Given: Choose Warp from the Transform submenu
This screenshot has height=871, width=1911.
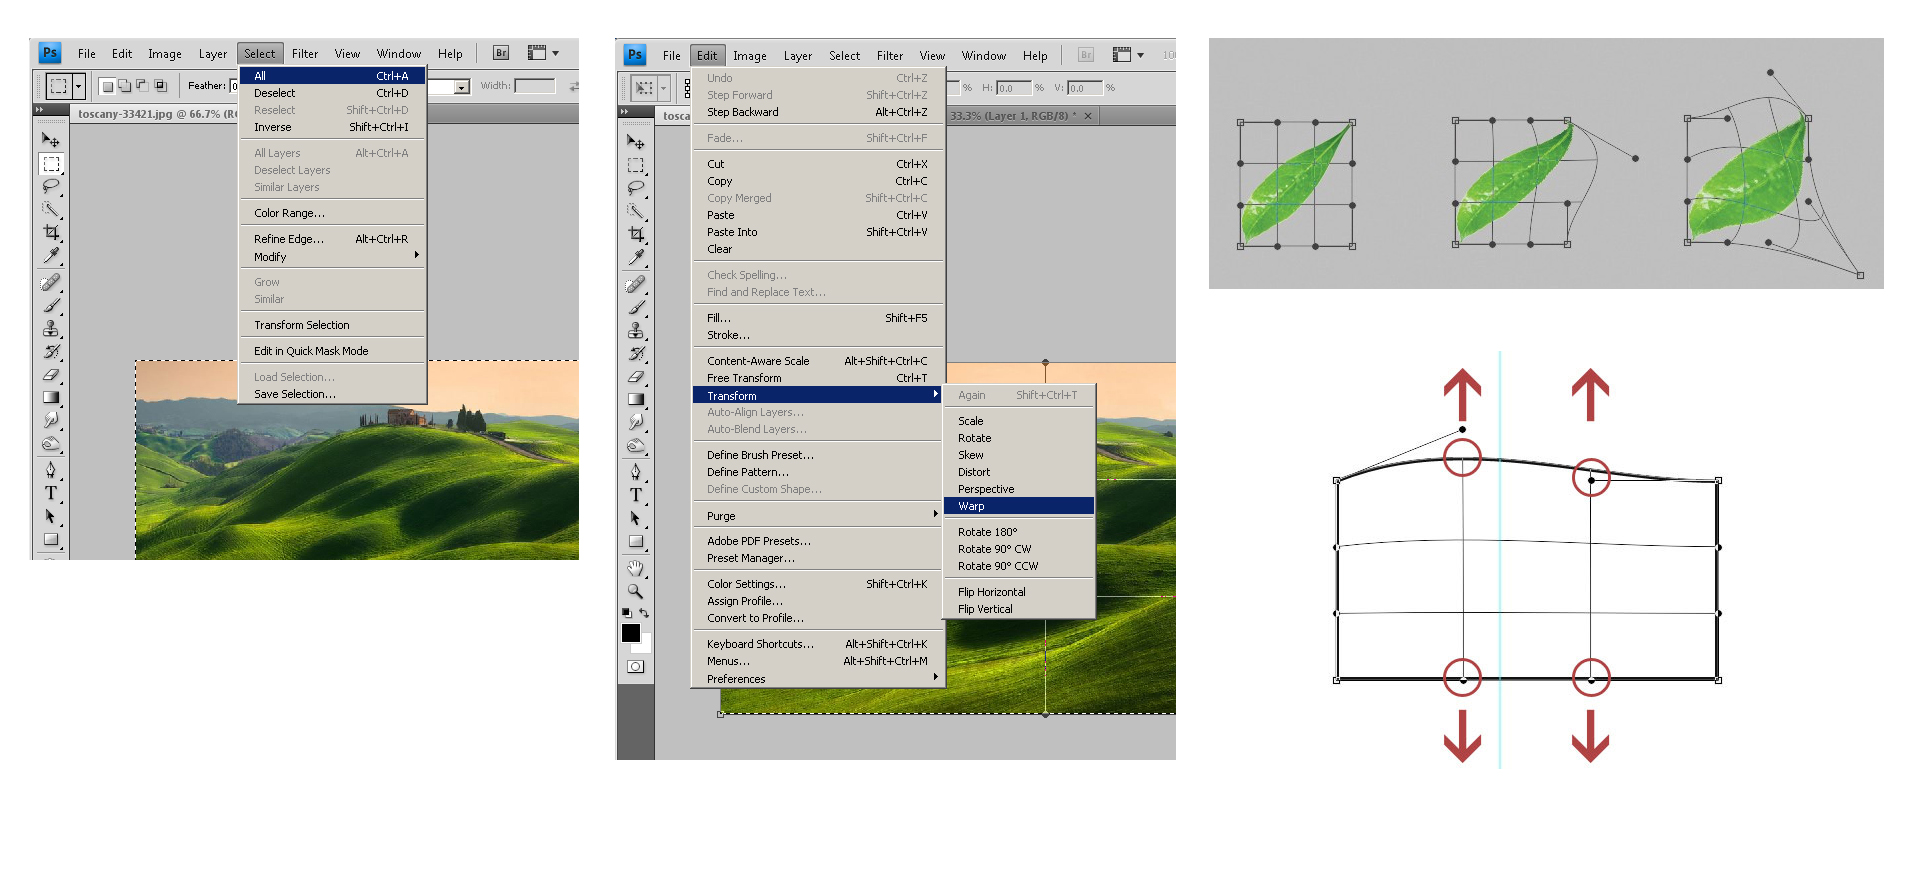Looking at the screenshot, I should 1018,506.
